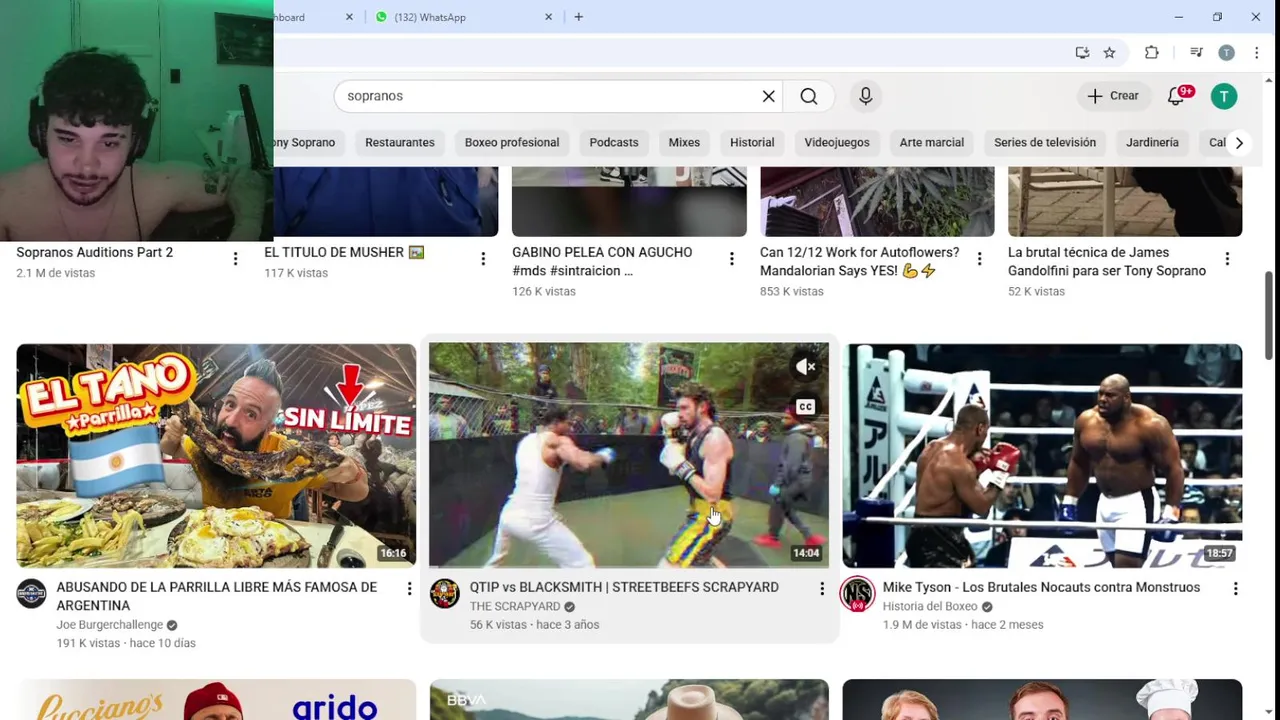Show more filter chips with right arrow

click(x=1239, y=142)
